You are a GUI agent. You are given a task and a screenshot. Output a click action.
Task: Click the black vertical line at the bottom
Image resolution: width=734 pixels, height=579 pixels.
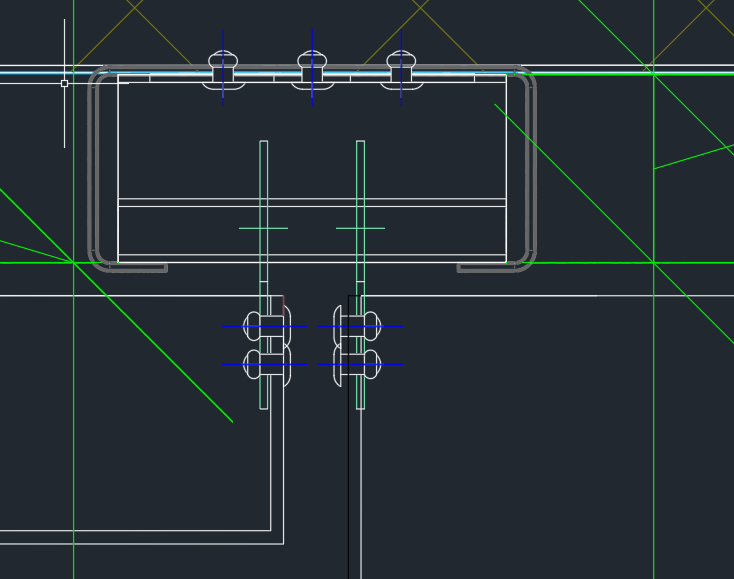tap(349, 480)
